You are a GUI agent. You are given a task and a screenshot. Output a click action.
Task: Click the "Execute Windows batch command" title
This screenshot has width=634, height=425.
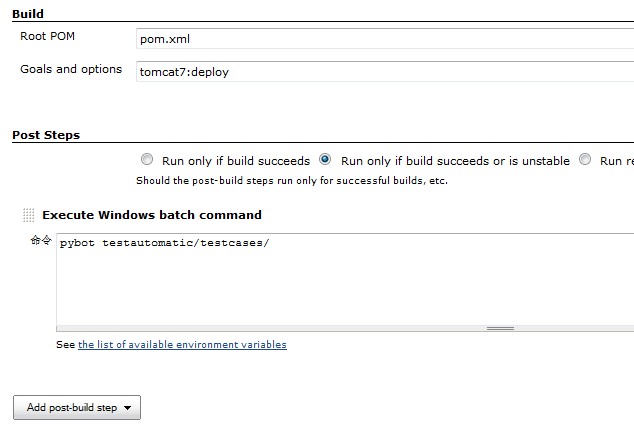tap(152, 215)
